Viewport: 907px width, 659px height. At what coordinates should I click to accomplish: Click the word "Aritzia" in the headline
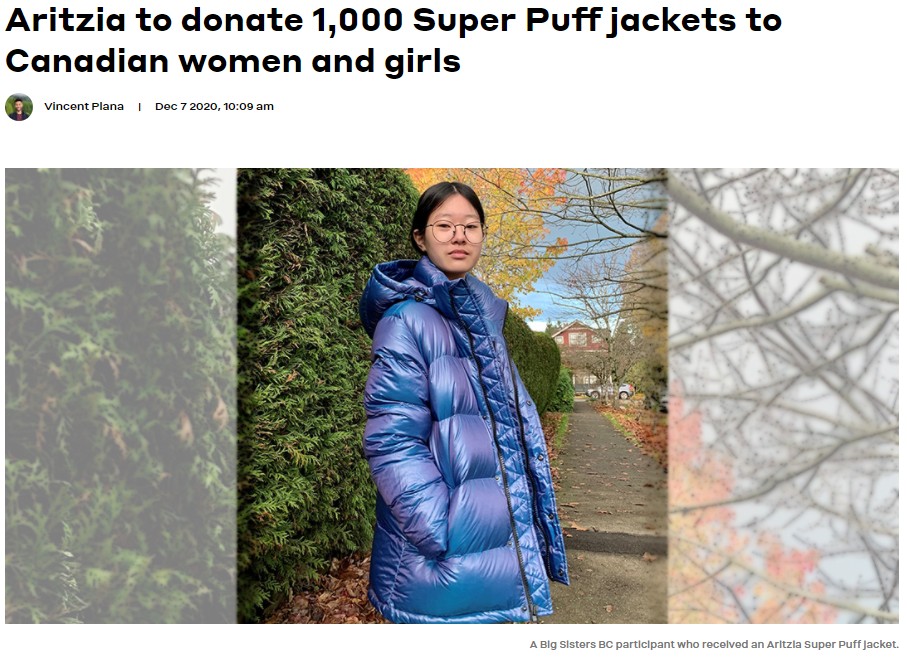(65, 20)
